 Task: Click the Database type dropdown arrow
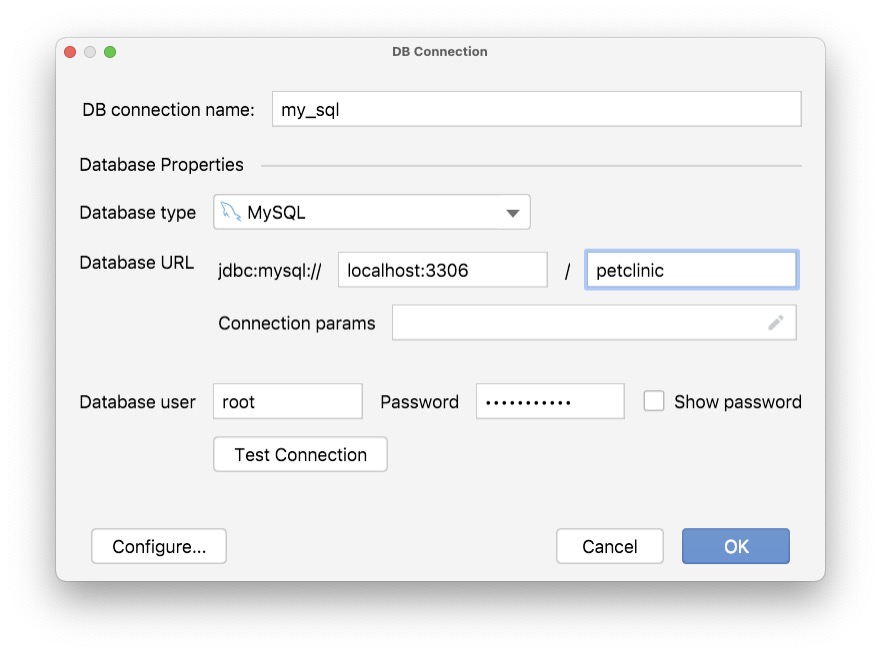513,212
